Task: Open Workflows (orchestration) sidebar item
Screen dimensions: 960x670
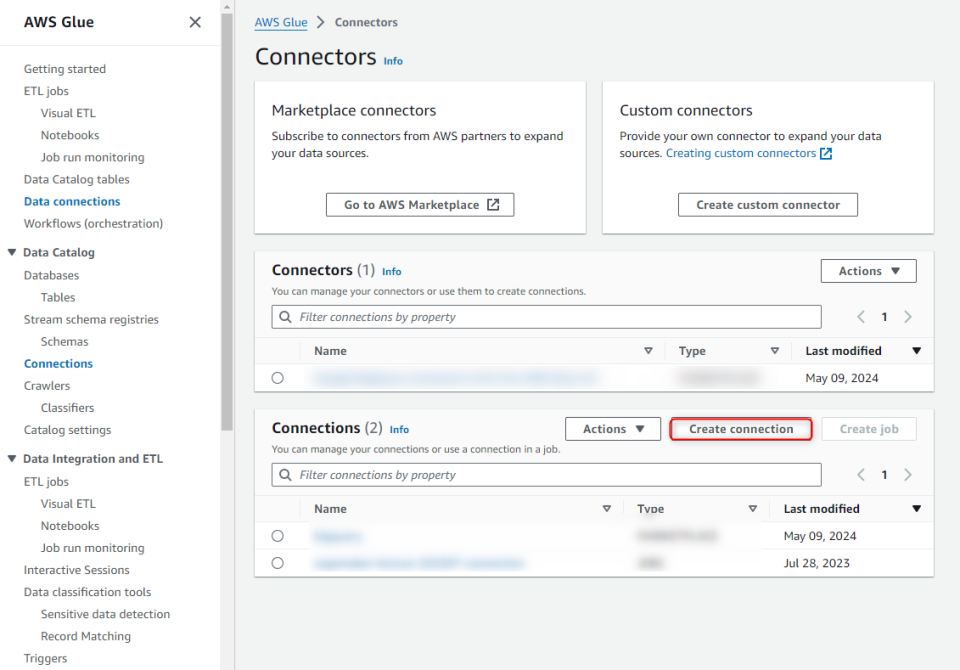Action: (94, 224)
